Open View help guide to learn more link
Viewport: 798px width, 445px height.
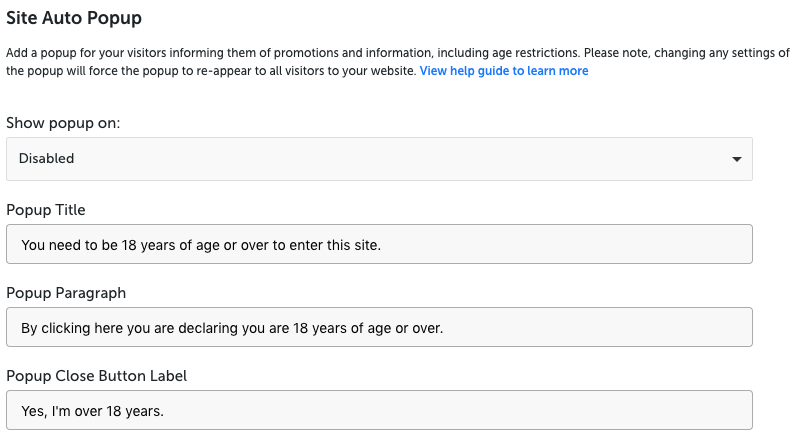tap(504, 71)
